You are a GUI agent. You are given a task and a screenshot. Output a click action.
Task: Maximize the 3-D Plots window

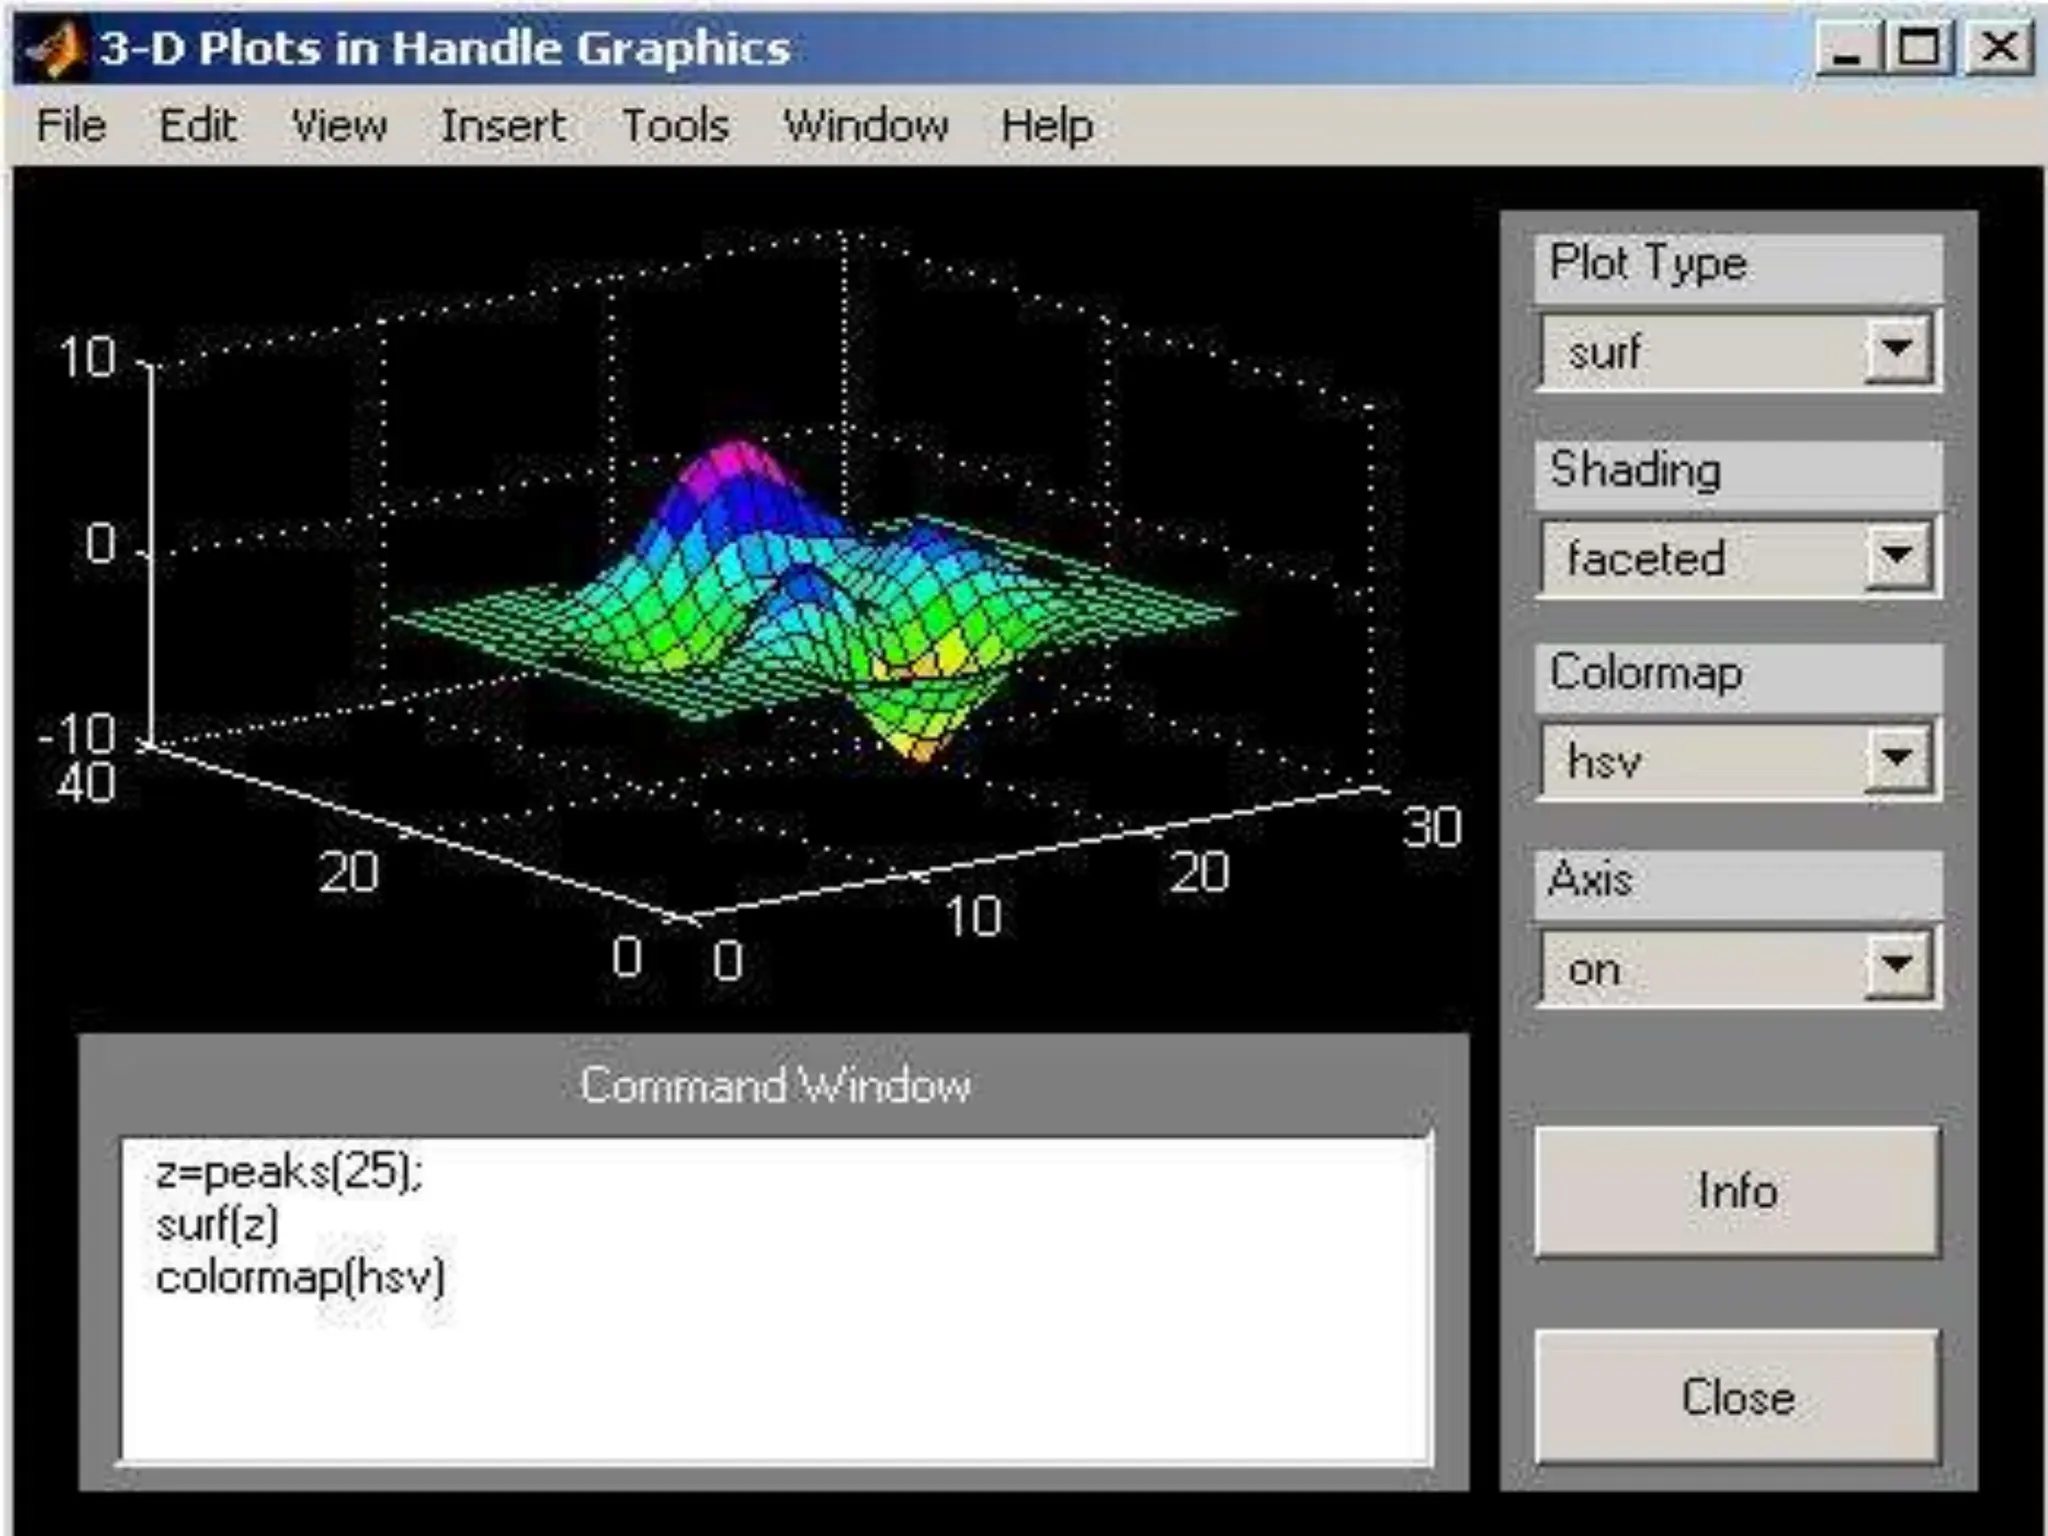click(x=1918, y=48)
